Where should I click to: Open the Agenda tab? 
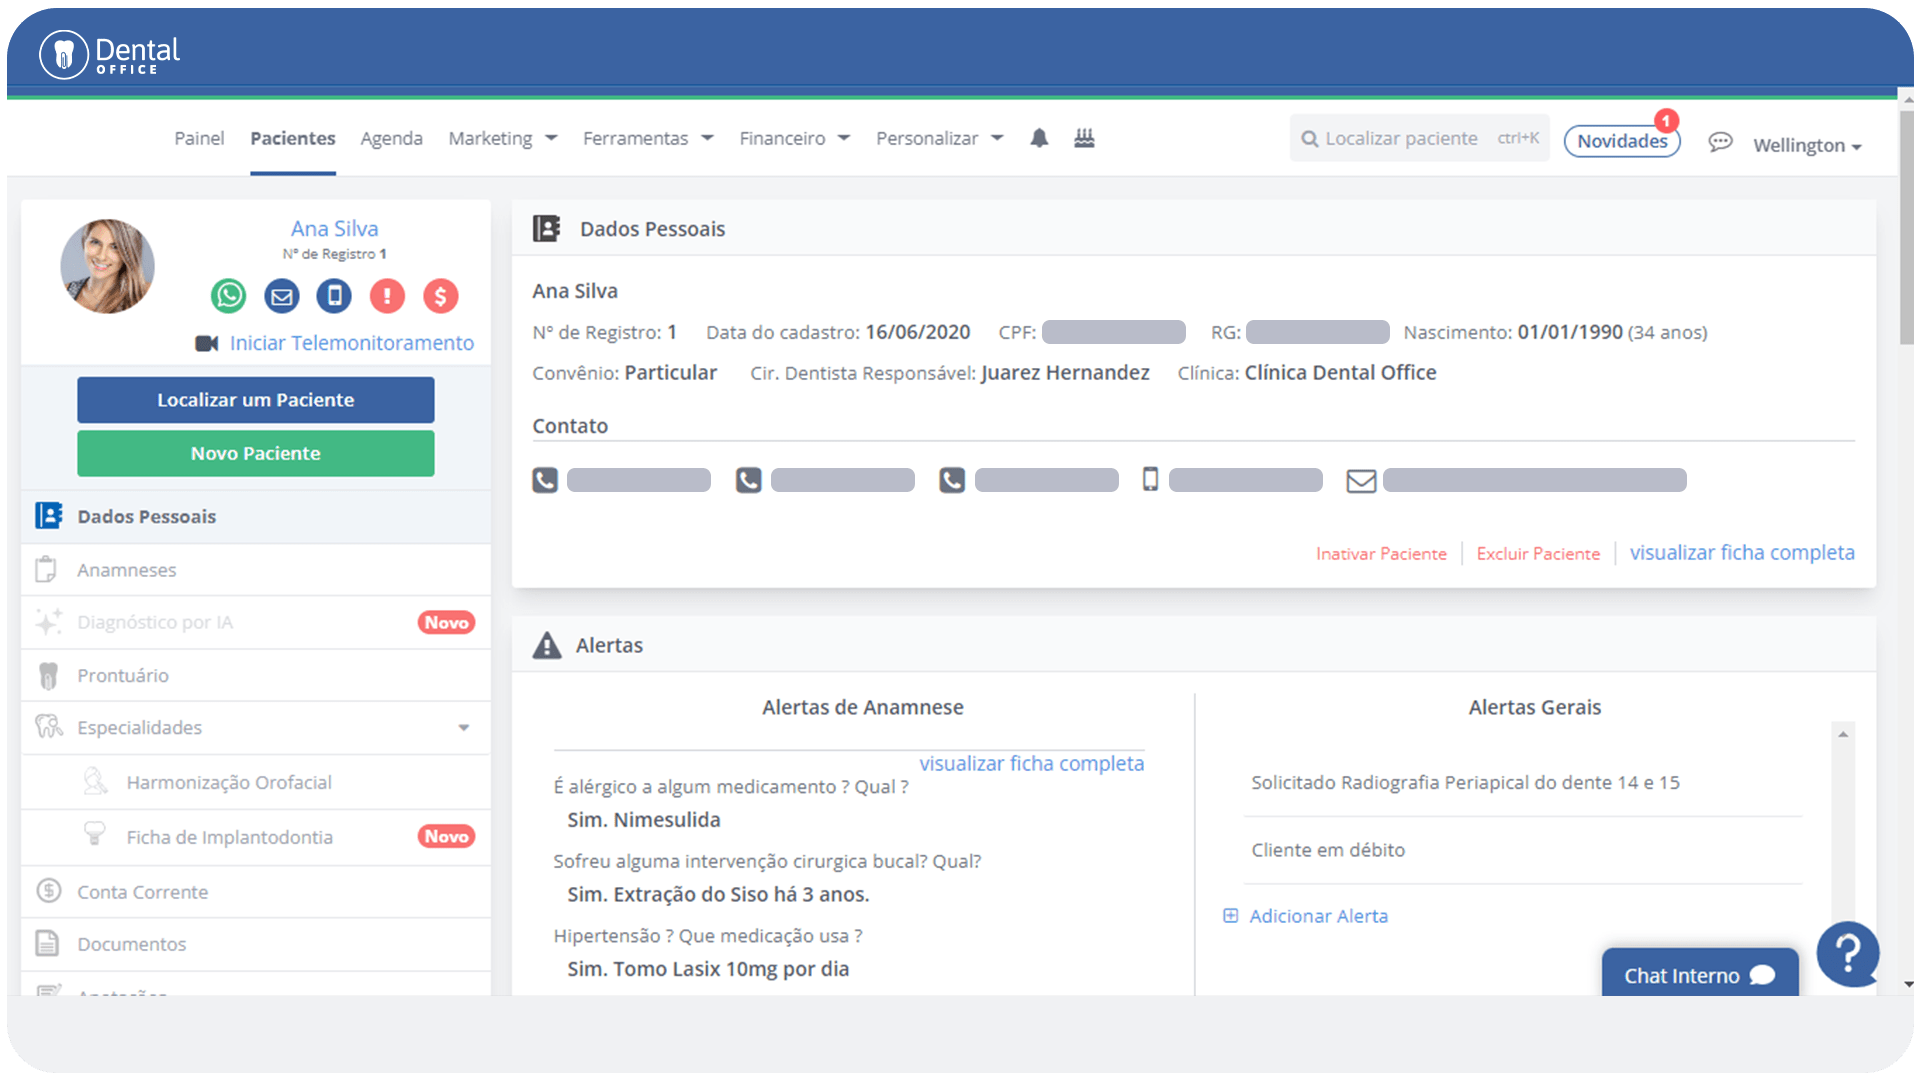pyautogui.click(x=391, y=138)
